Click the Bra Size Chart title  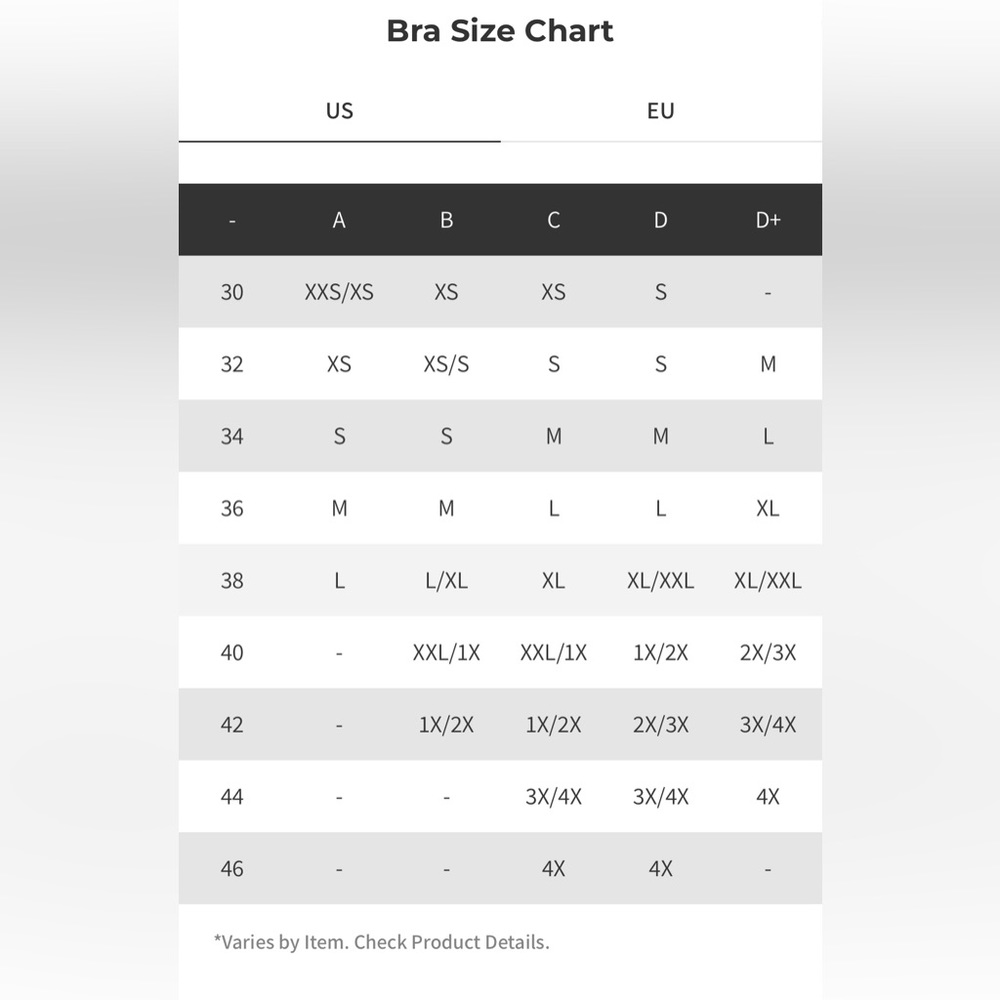tap(500, 31)
